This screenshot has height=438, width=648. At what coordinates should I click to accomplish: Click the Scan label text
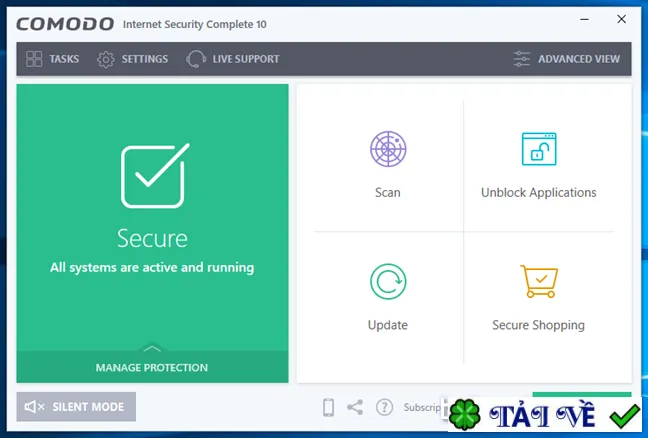(388, 193)
